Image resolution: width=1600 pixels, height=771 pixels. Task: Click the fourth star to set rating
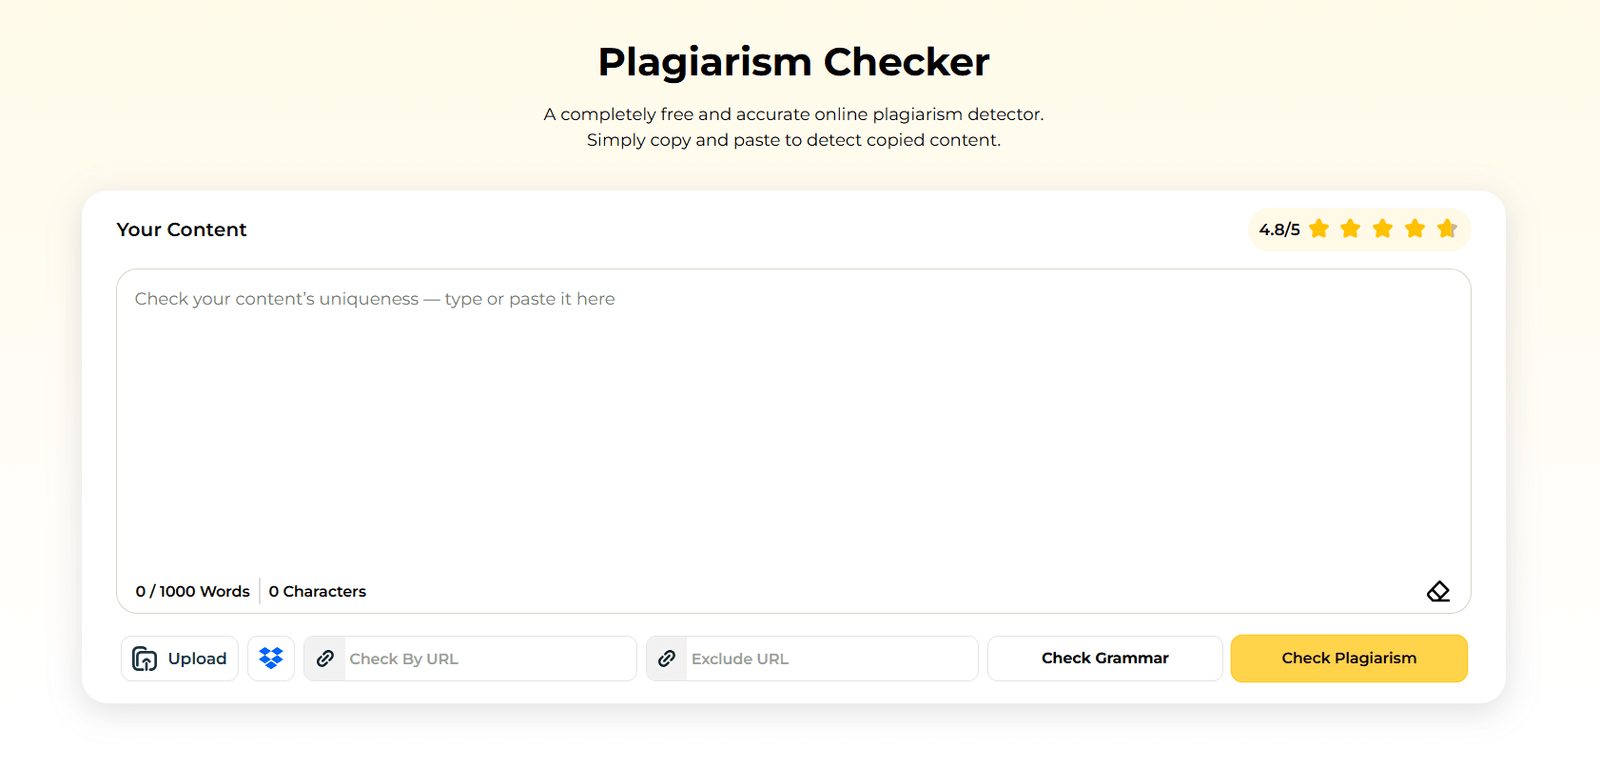[x=1415, y=229]
